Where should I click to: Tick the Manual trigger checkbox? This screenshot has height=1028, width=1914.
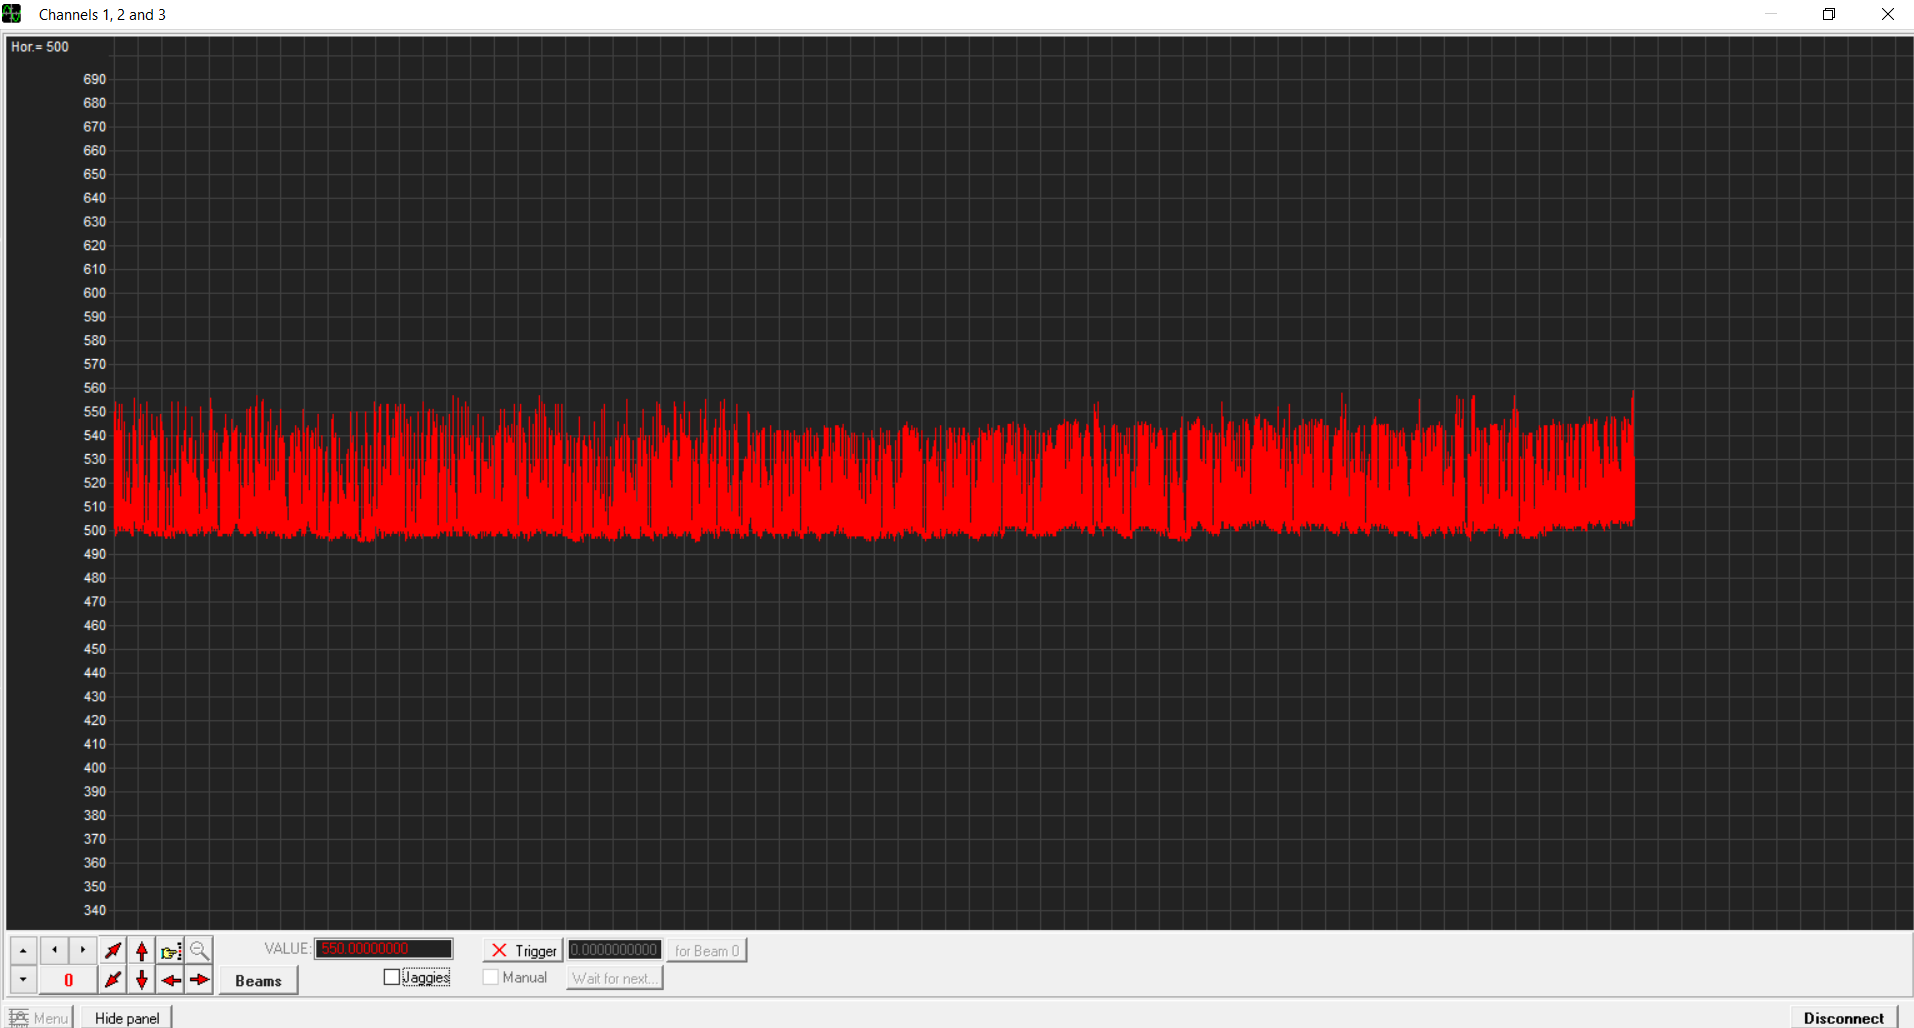coord(491,977)
